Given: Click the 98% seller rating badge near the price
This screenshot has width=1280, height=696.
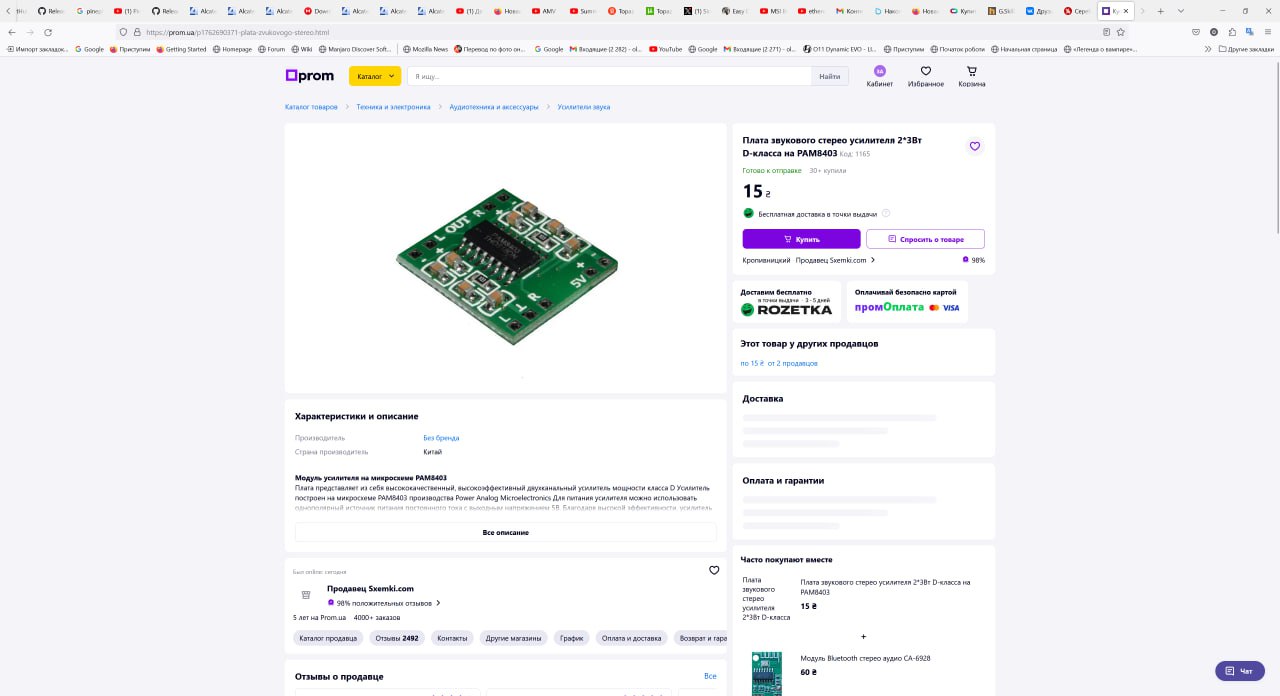Looking at the screenshot, I should [973, 260].
